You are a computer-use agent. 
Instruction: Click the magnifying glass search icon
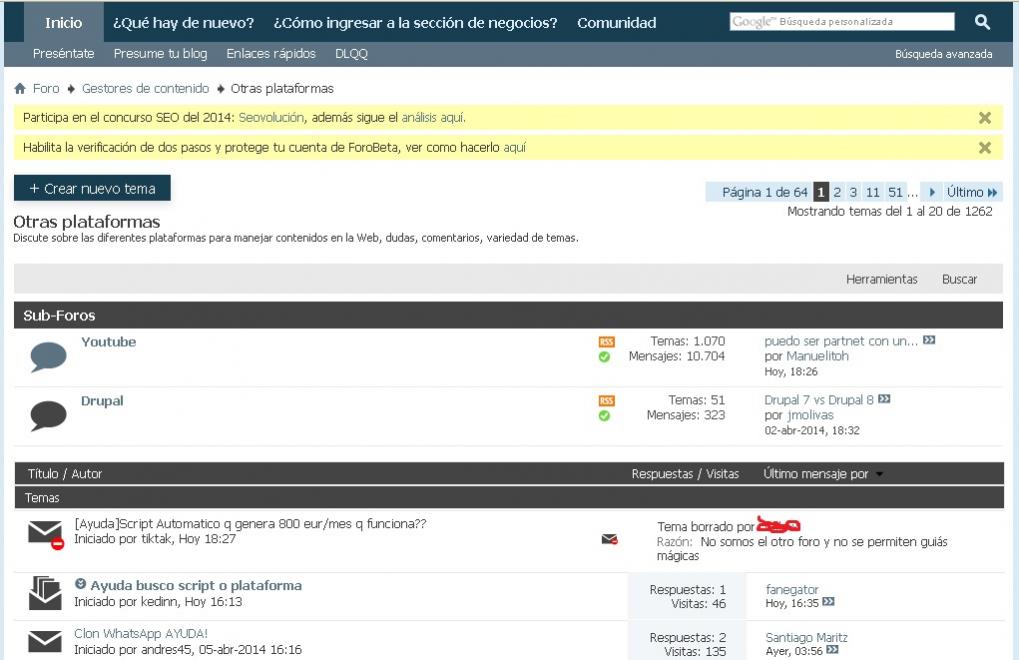coord(981,22)
